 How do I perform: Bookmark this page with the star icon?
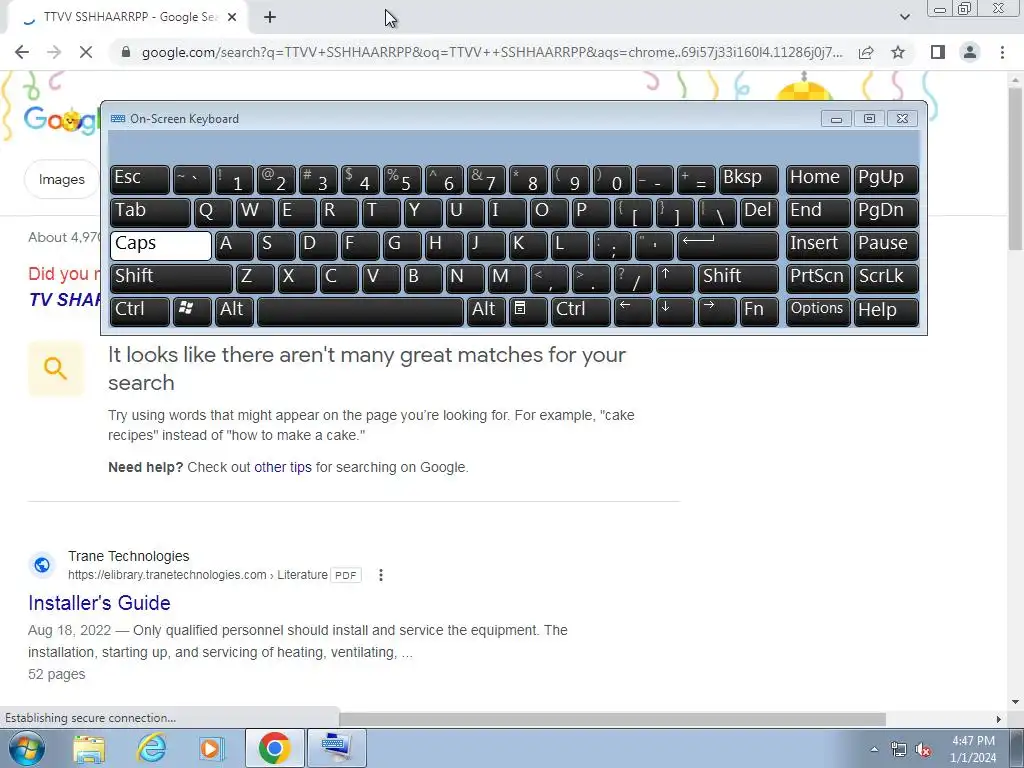(898, 52)
